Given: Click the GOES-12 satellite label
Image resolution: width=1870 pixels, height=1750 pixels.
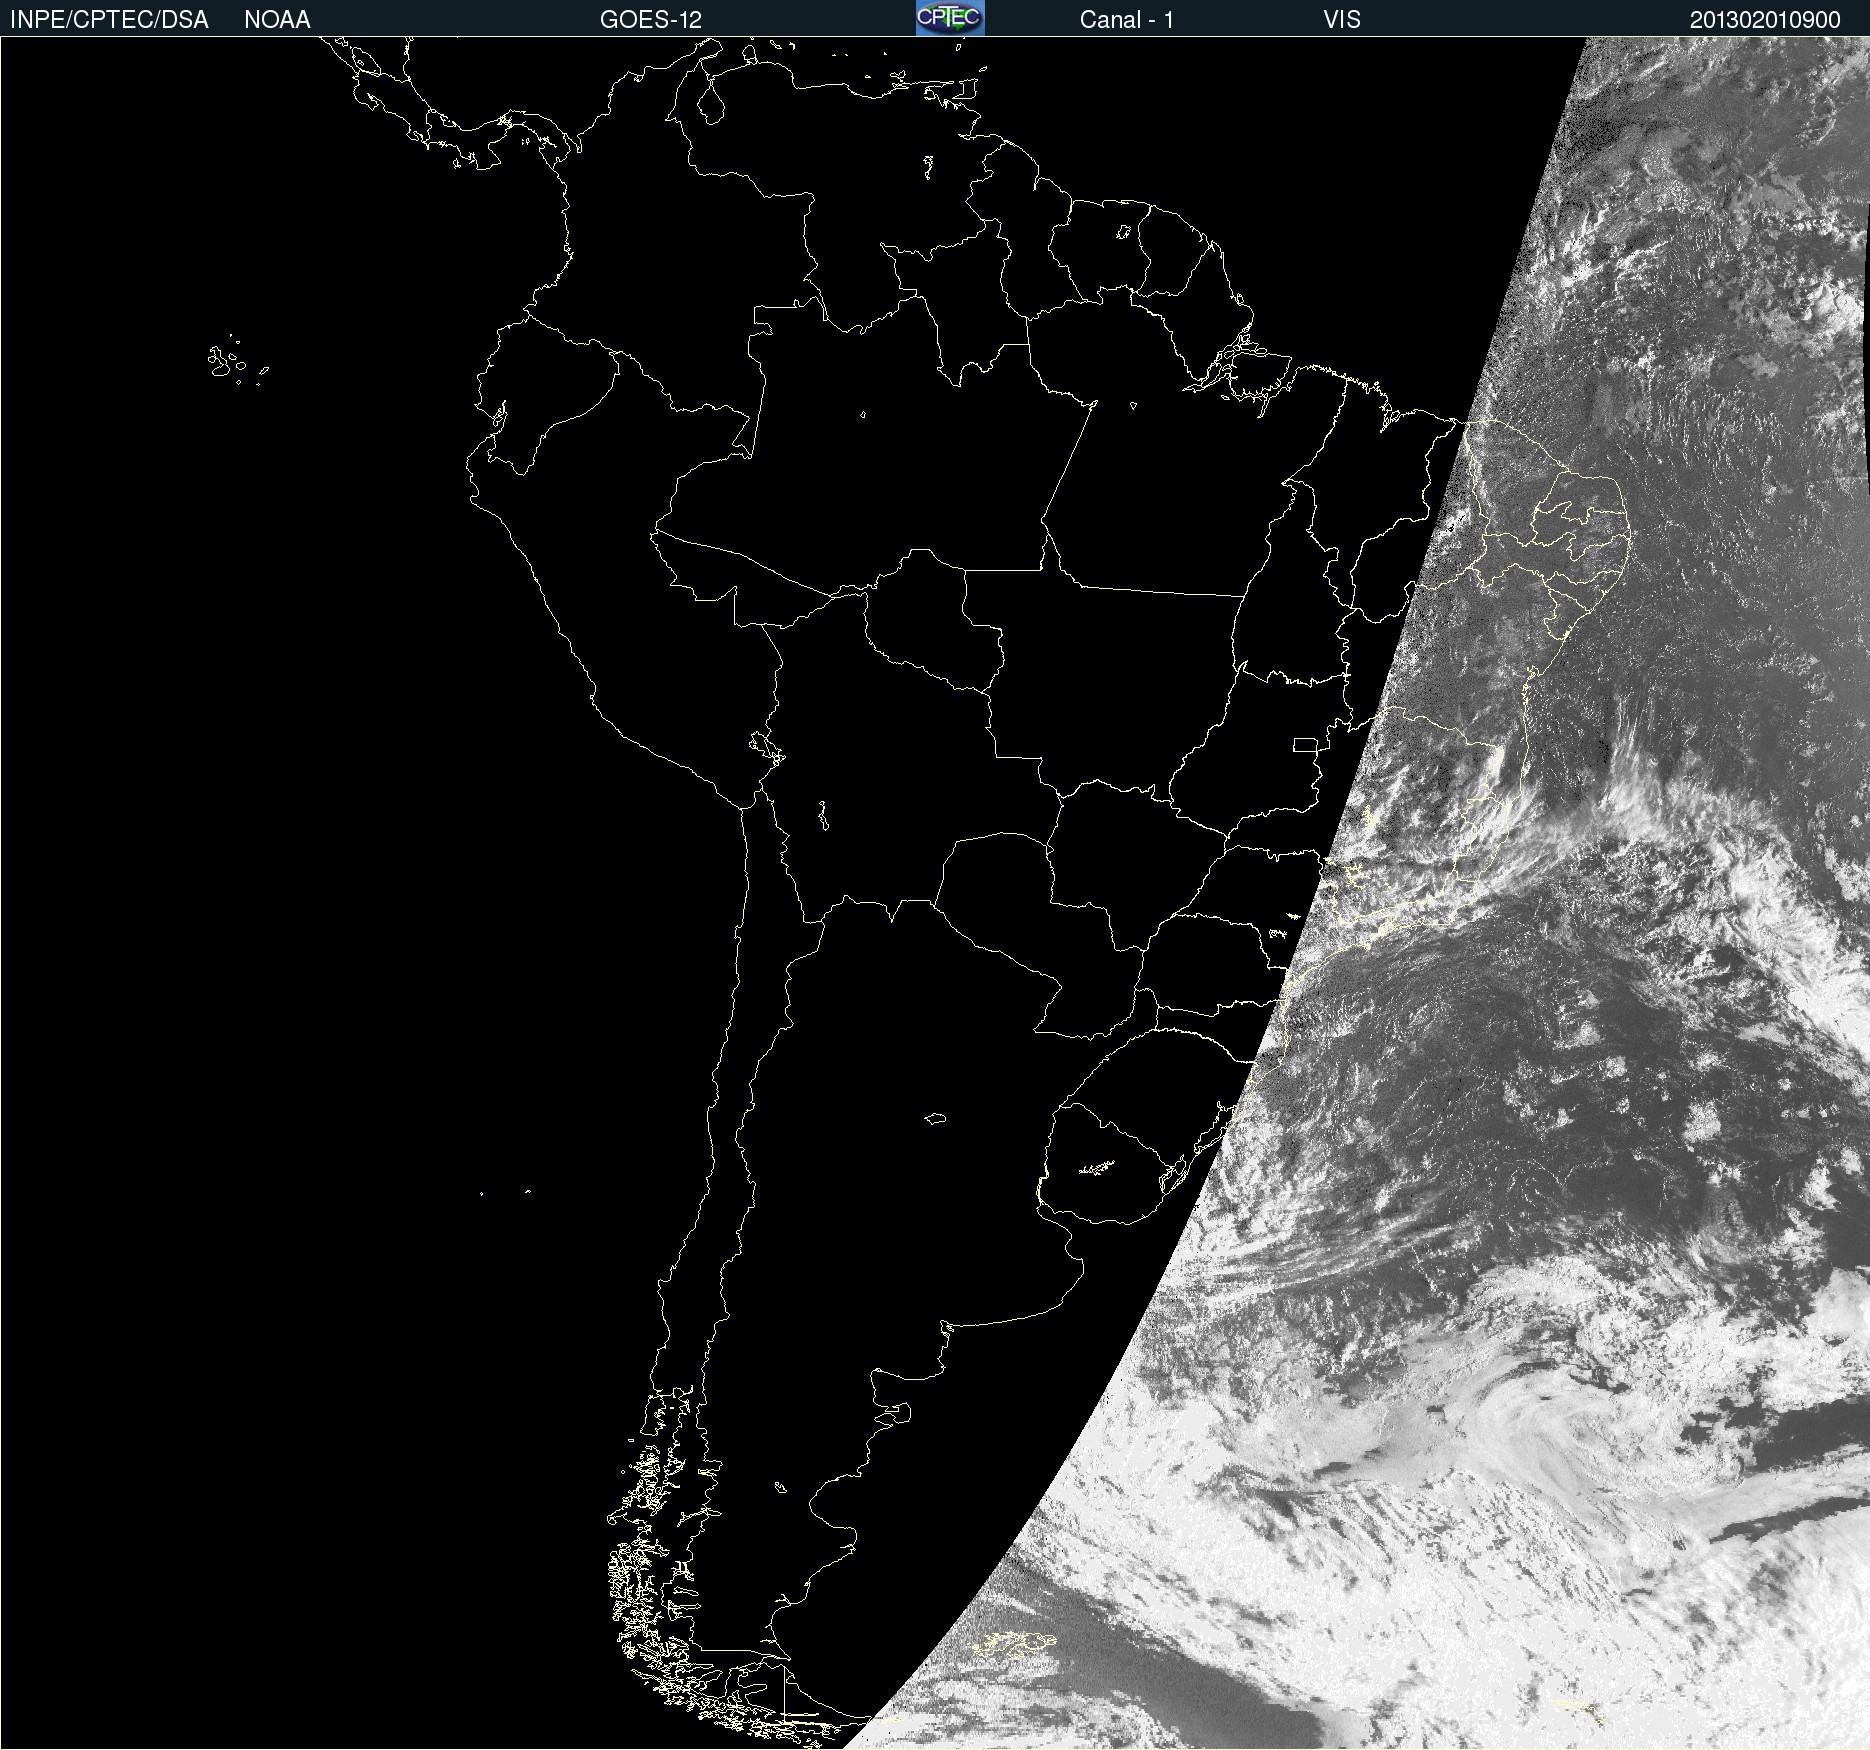Looking at the screenshot, I should (651, 20).
